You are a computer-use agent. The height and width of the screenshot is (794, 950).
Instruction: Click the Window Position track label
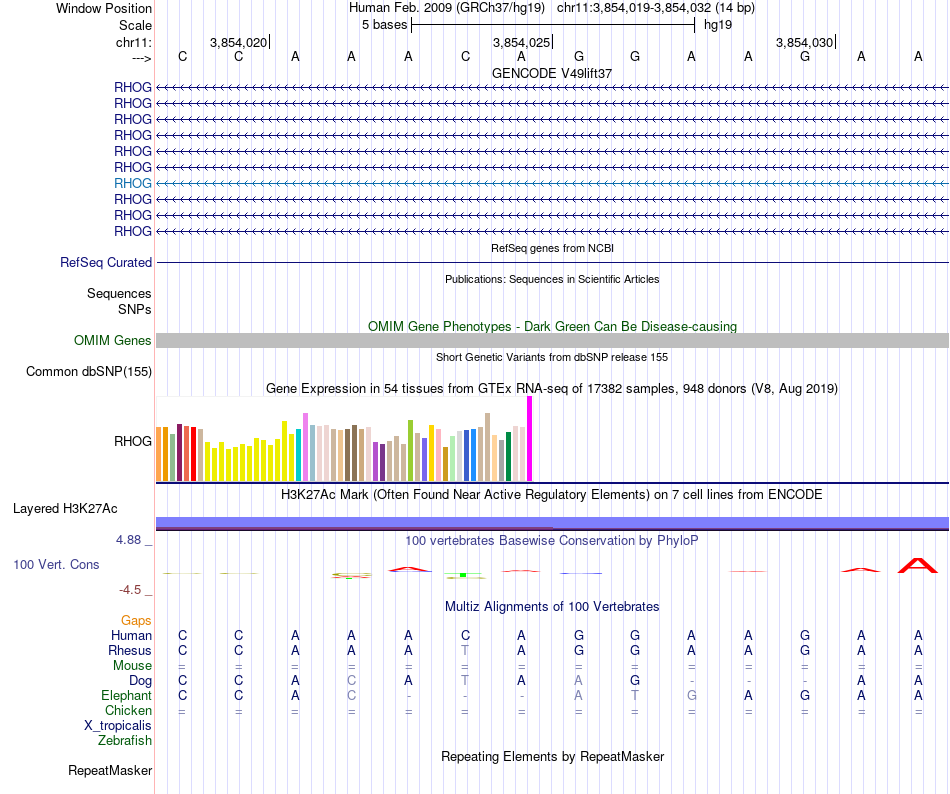click(x=104, y=8)
